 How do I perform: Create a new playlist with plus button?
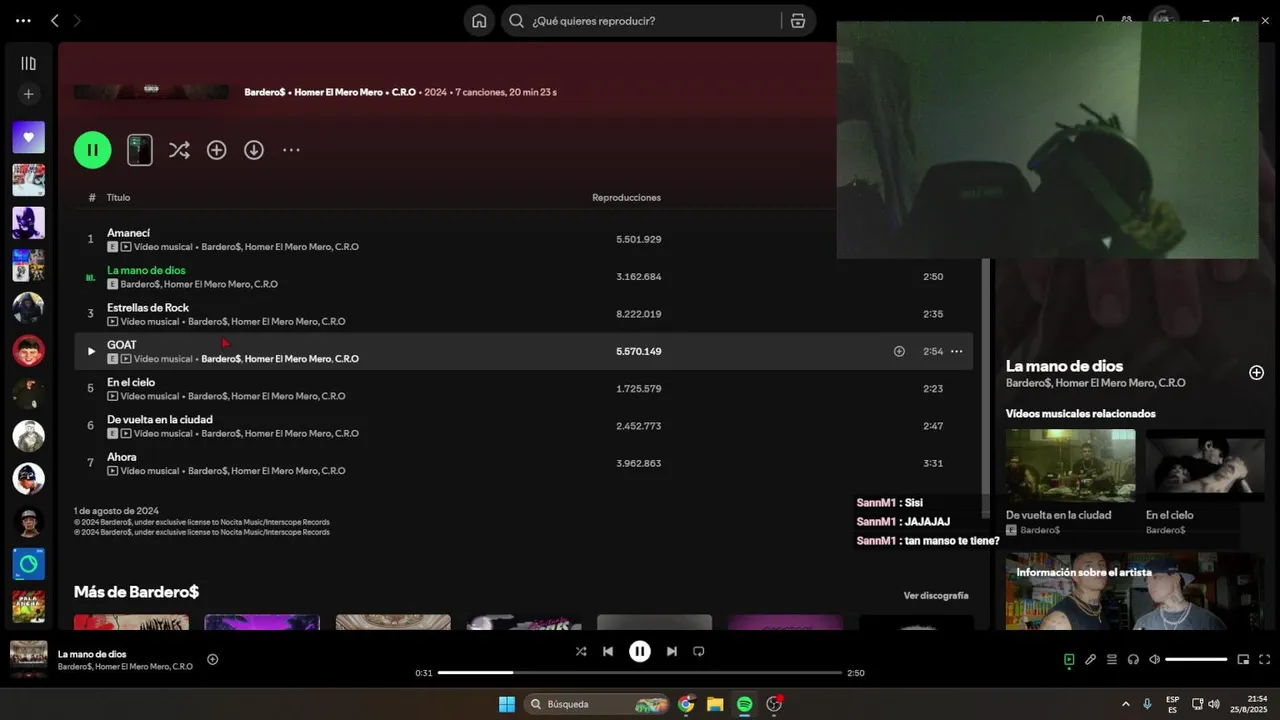click(28, 94)
